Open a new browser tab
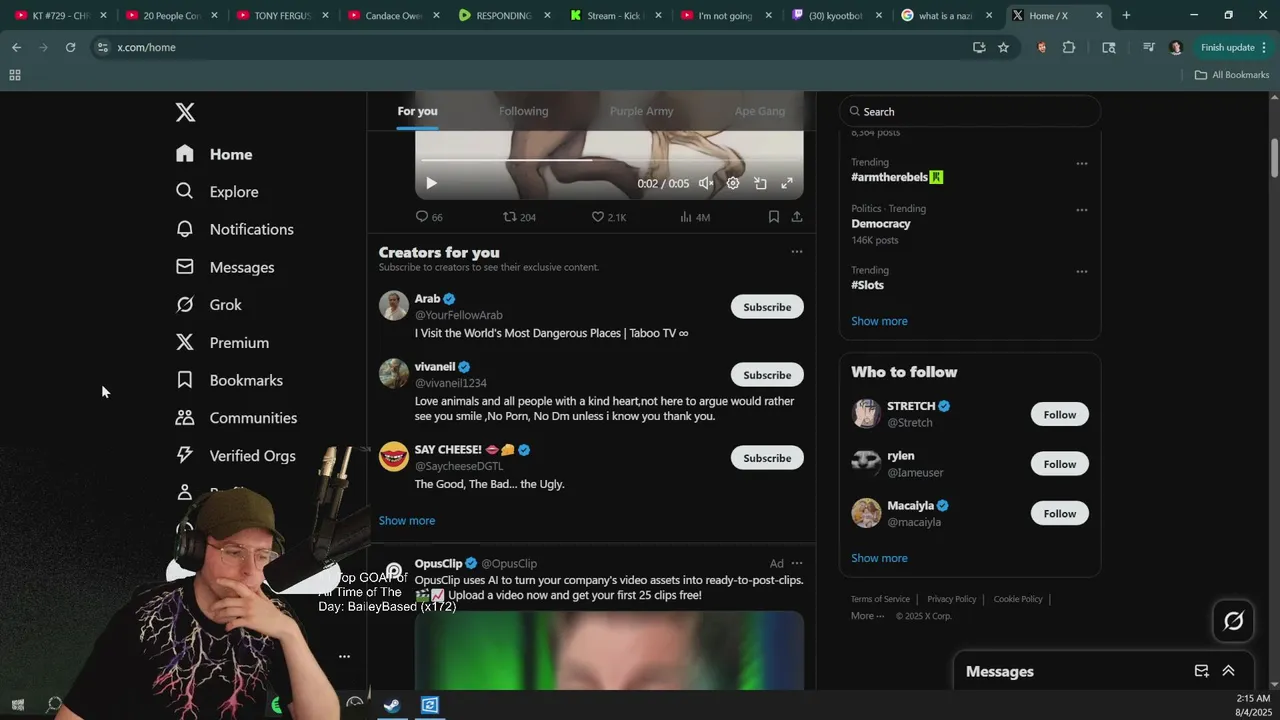 point(1126,15)
